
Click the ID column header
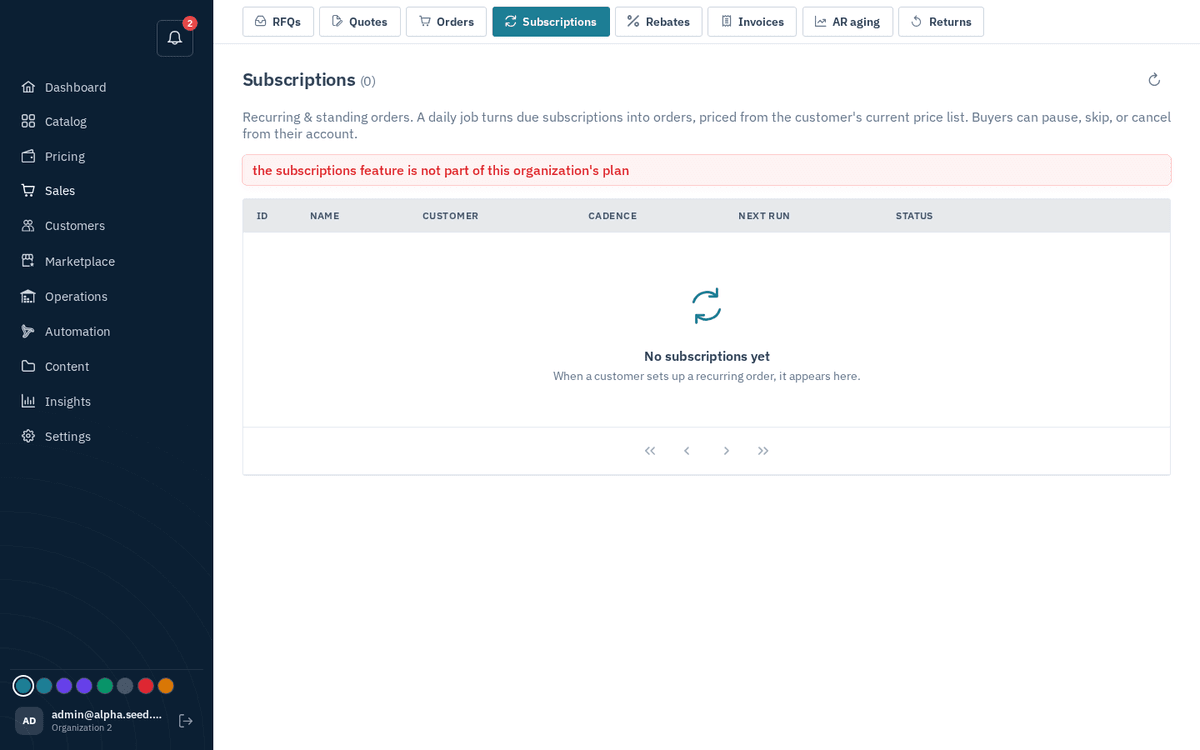[x=262, y=216]
